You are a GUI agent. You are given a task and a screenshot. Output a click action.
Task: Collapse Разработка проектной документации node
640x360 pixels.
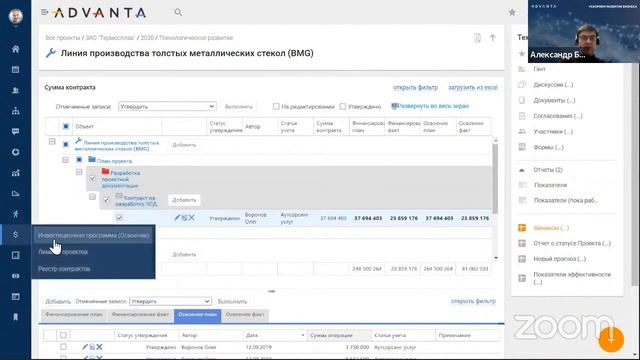(x=79, y=172)
